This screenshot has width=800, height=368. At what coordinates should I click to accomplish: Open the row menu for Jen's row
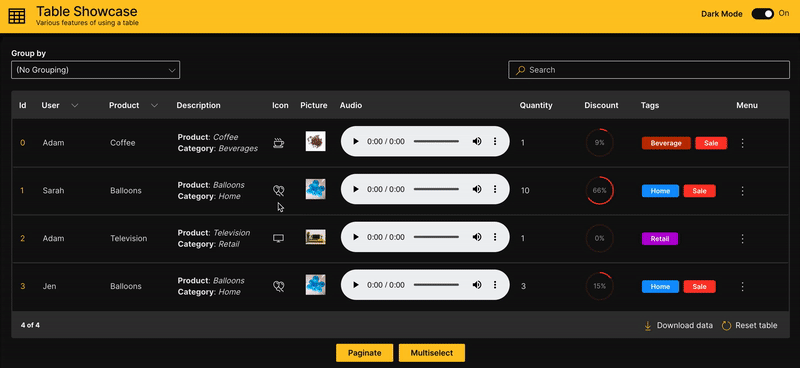tap(742, 286)
